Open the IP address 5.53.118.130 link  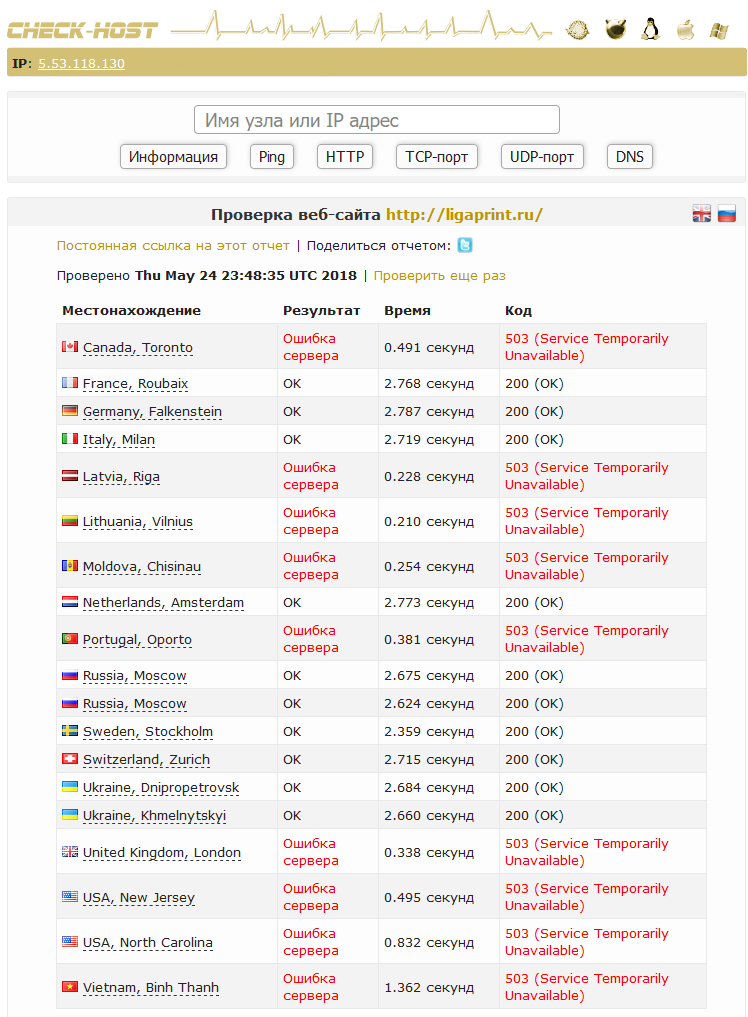coord(81,64)
